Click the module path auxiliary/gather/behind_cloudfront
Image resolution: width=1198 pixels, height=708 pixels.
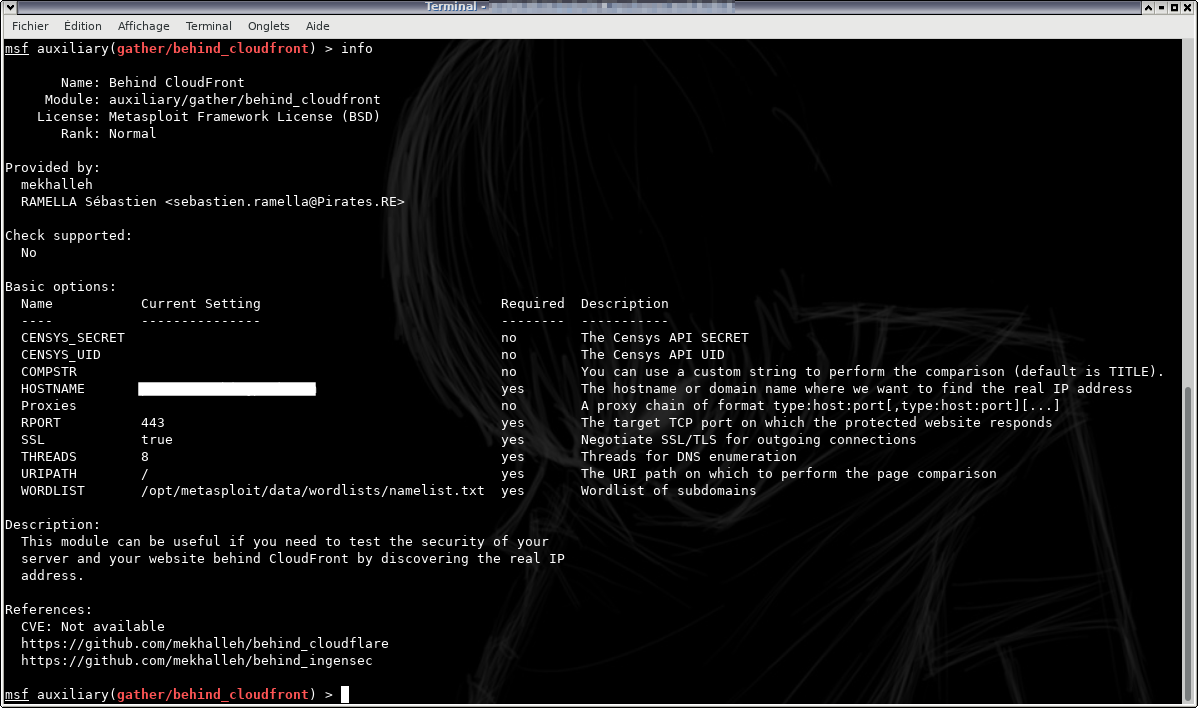coord(244,99)
